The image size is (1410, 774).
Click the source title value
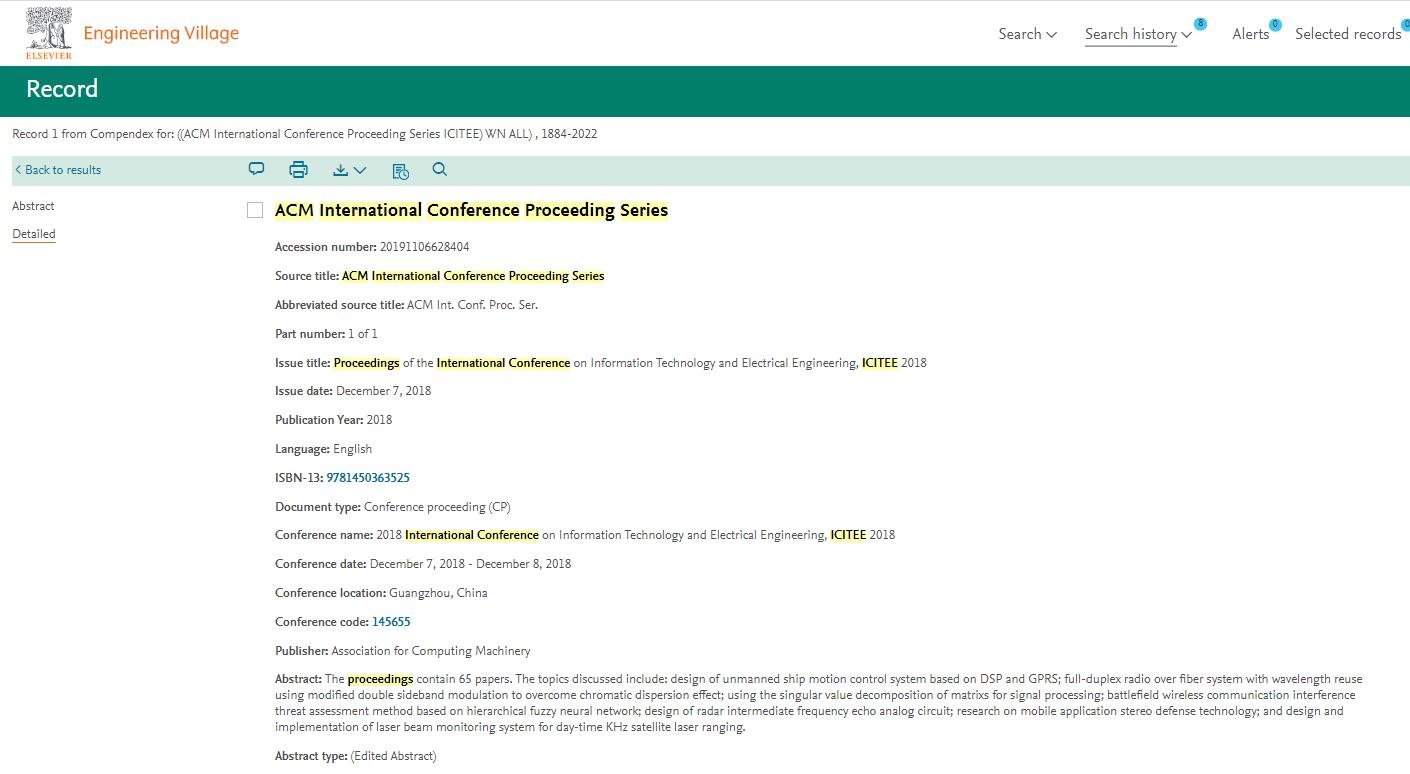[473, 276]
